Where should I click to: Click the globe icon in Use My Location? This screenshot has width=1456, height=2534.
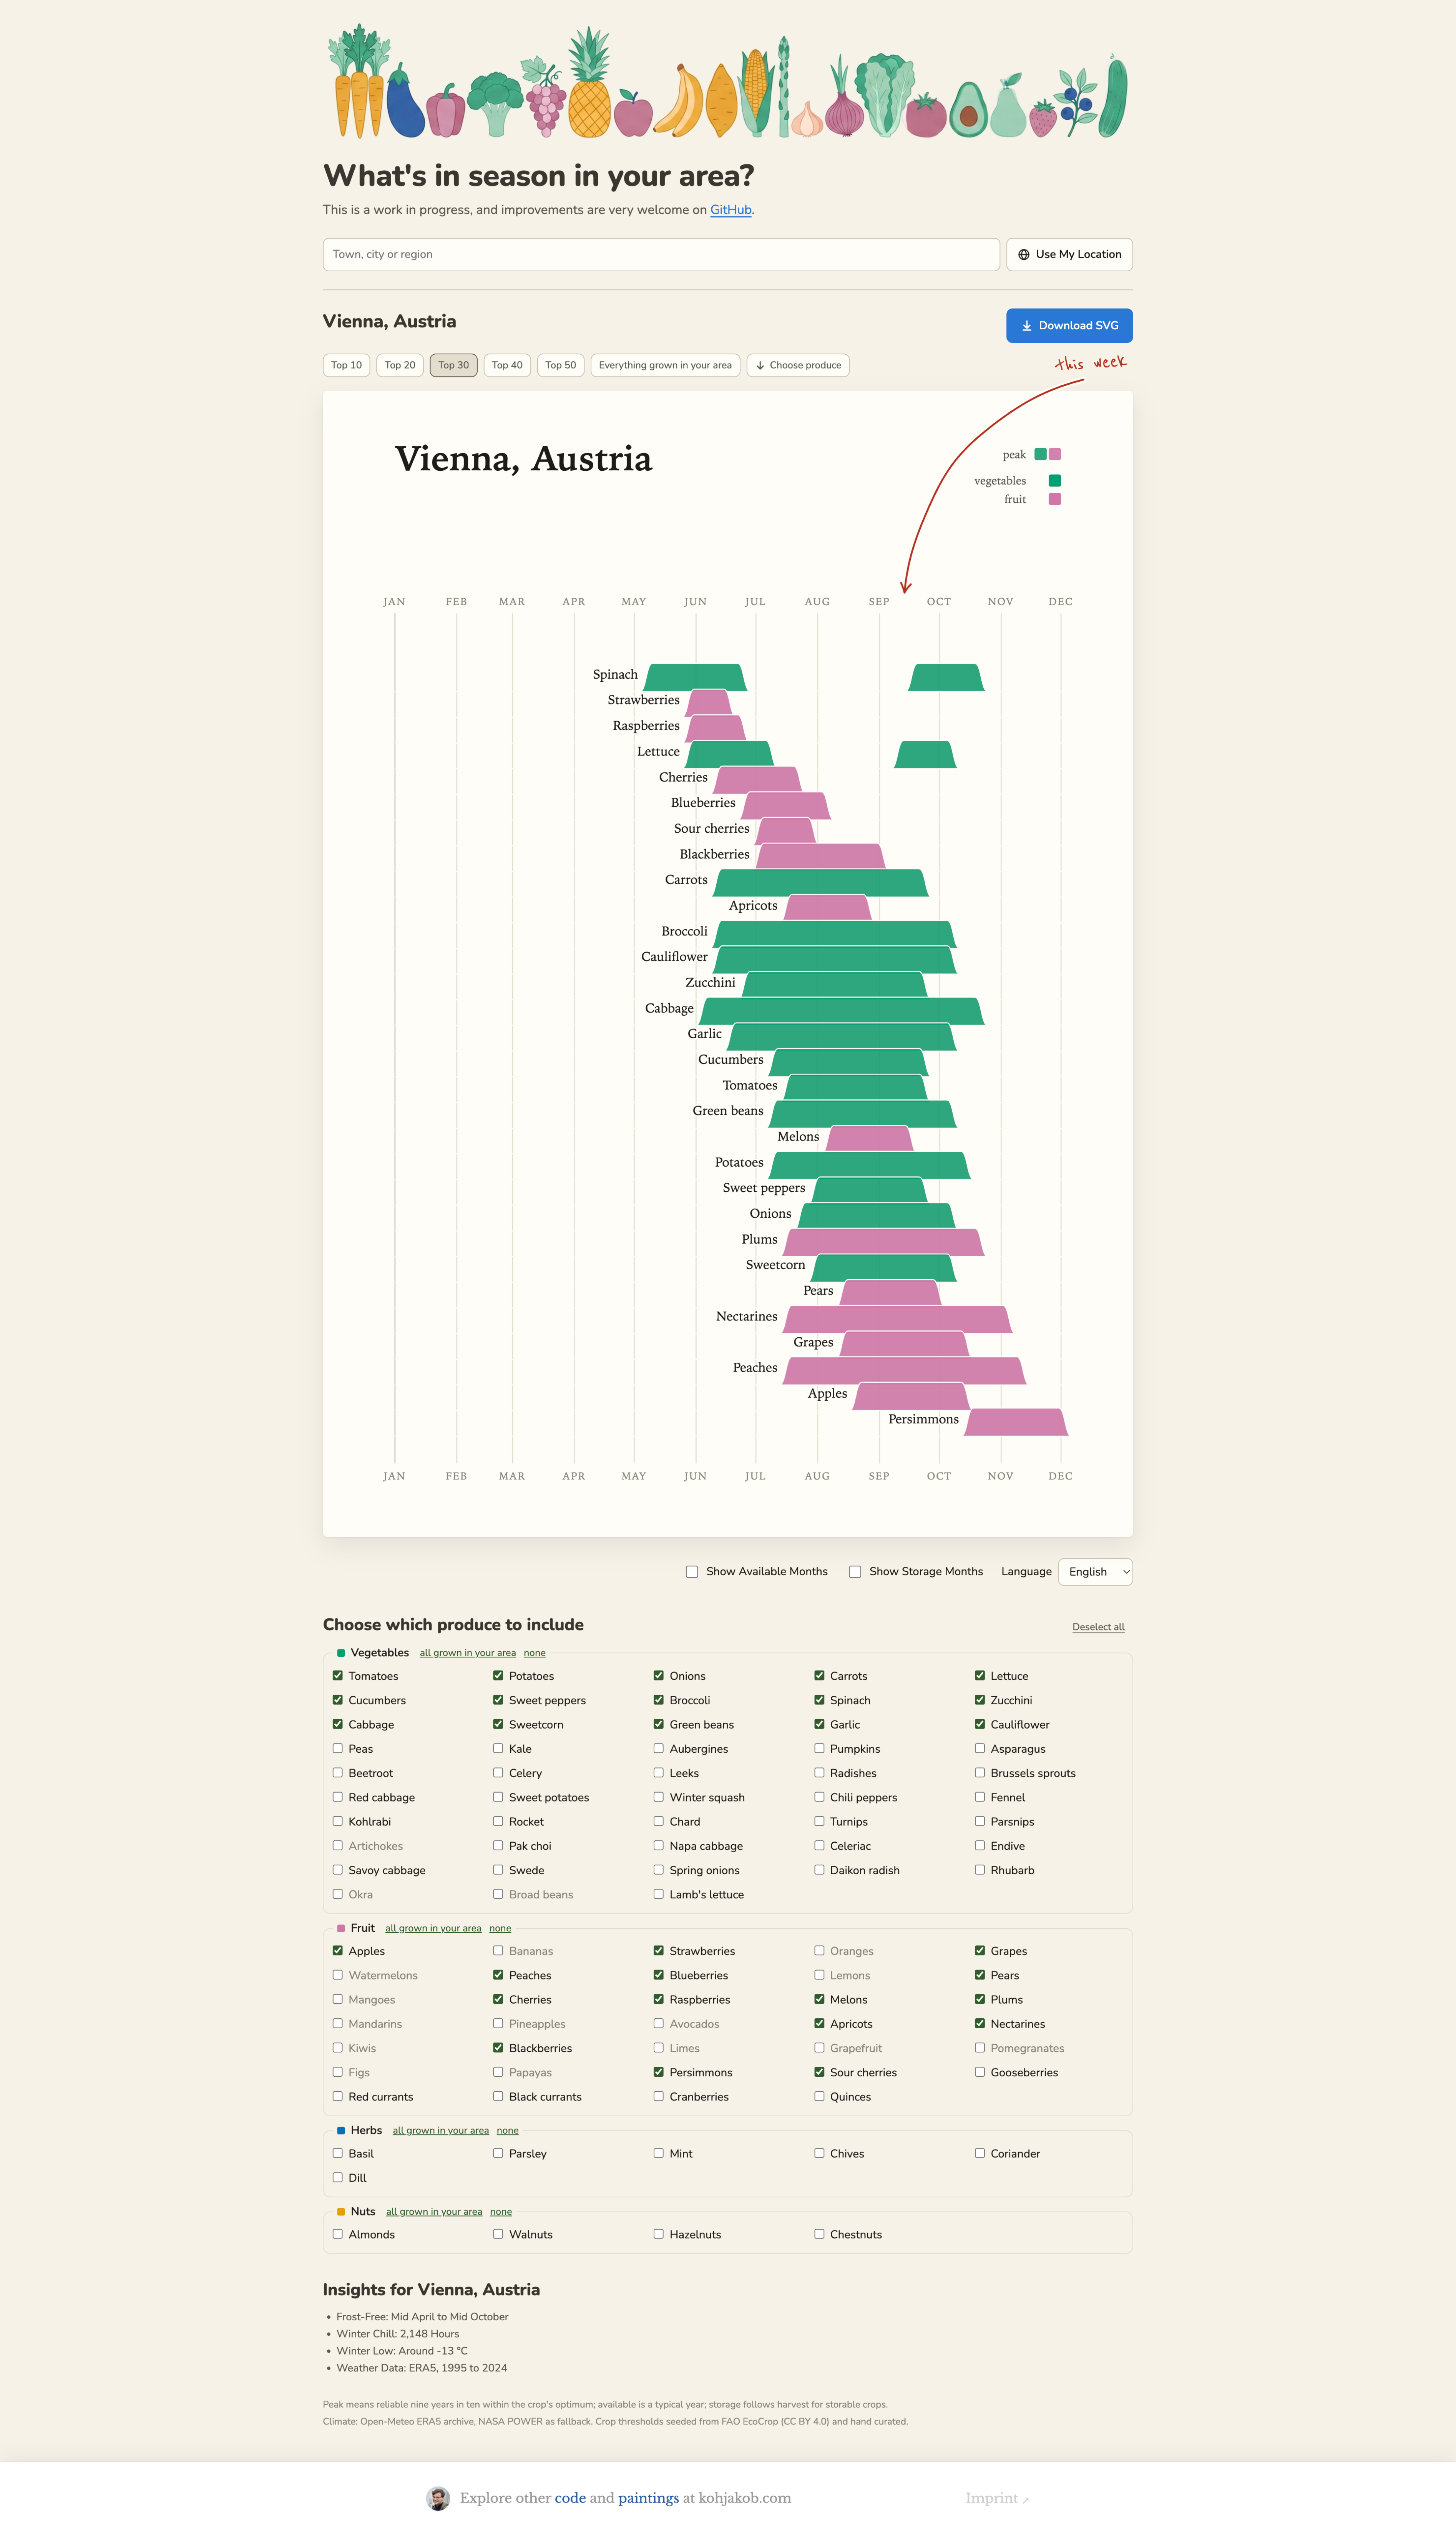point(1023,254)
